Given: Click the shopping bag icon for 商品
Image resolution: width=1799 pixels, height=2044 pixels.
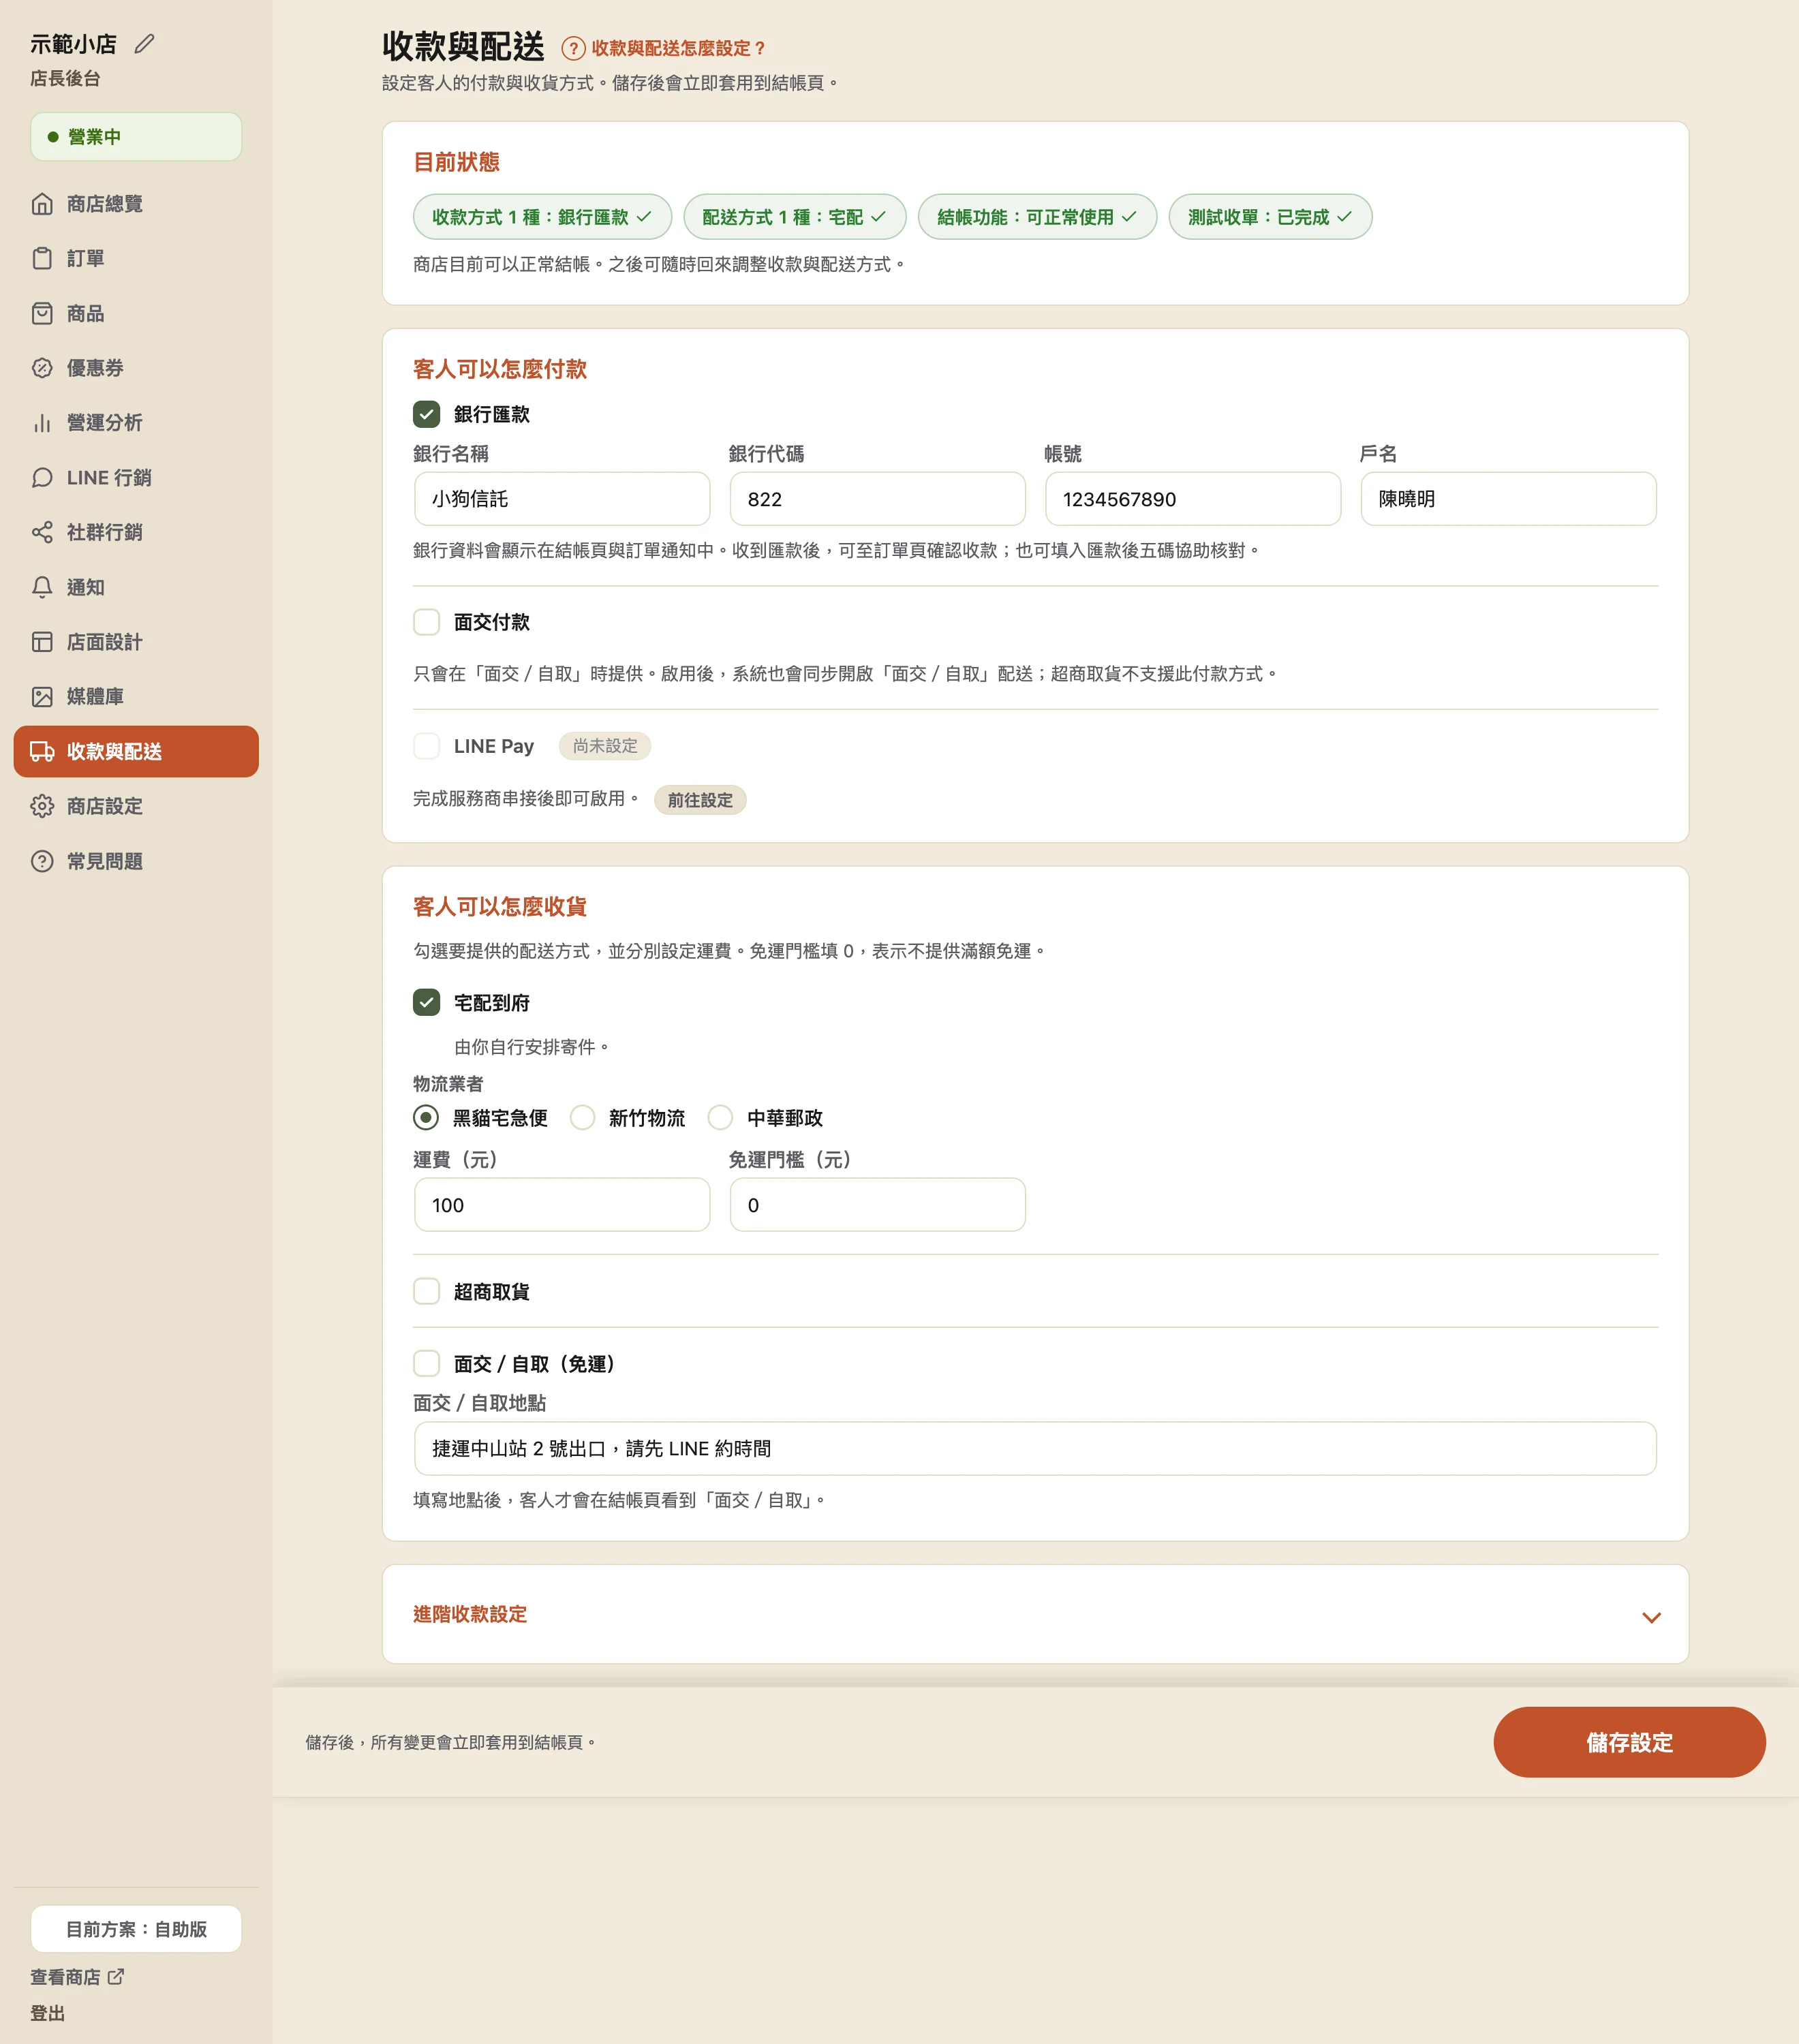Looking at the screenshot, I should (42, 313).
